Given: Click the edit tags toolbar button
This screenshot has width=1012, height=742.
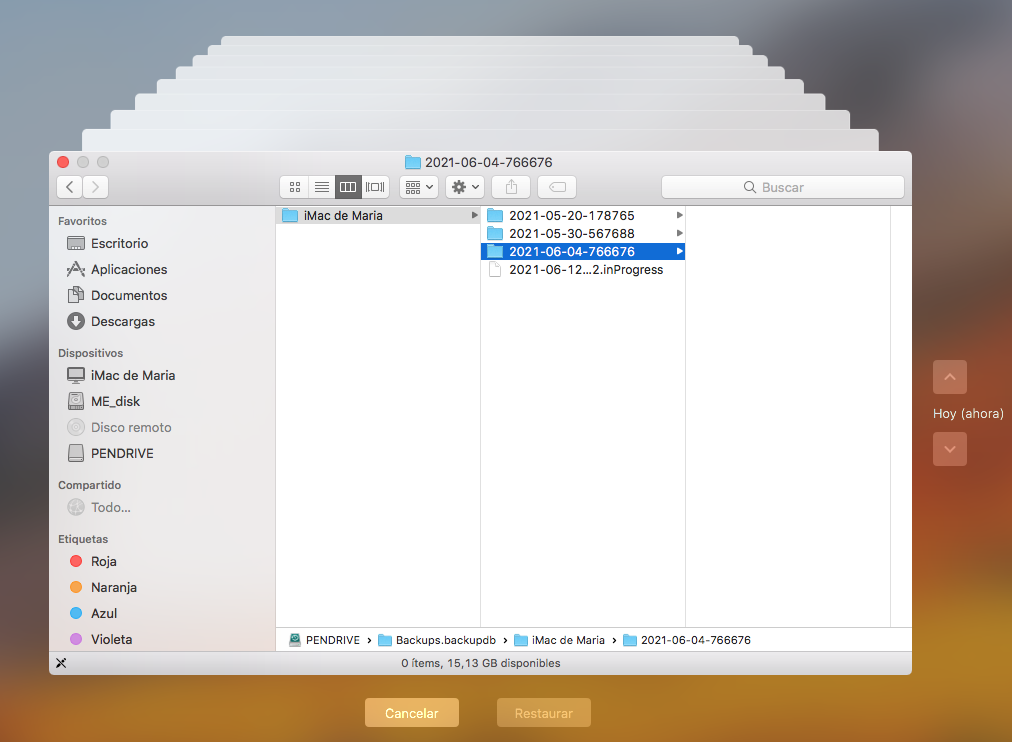Looking at the screenshot, I should 556,187.
